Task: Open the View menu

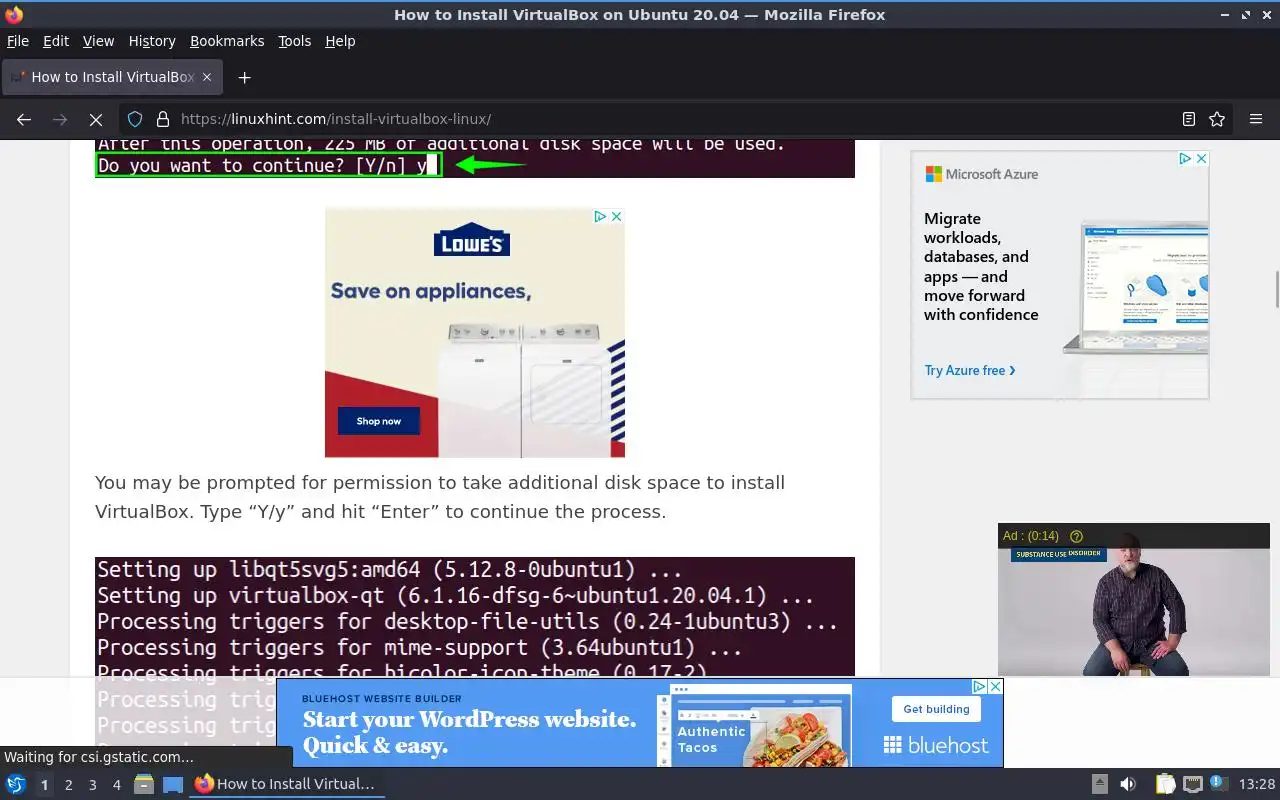Action: pos(98,41)
